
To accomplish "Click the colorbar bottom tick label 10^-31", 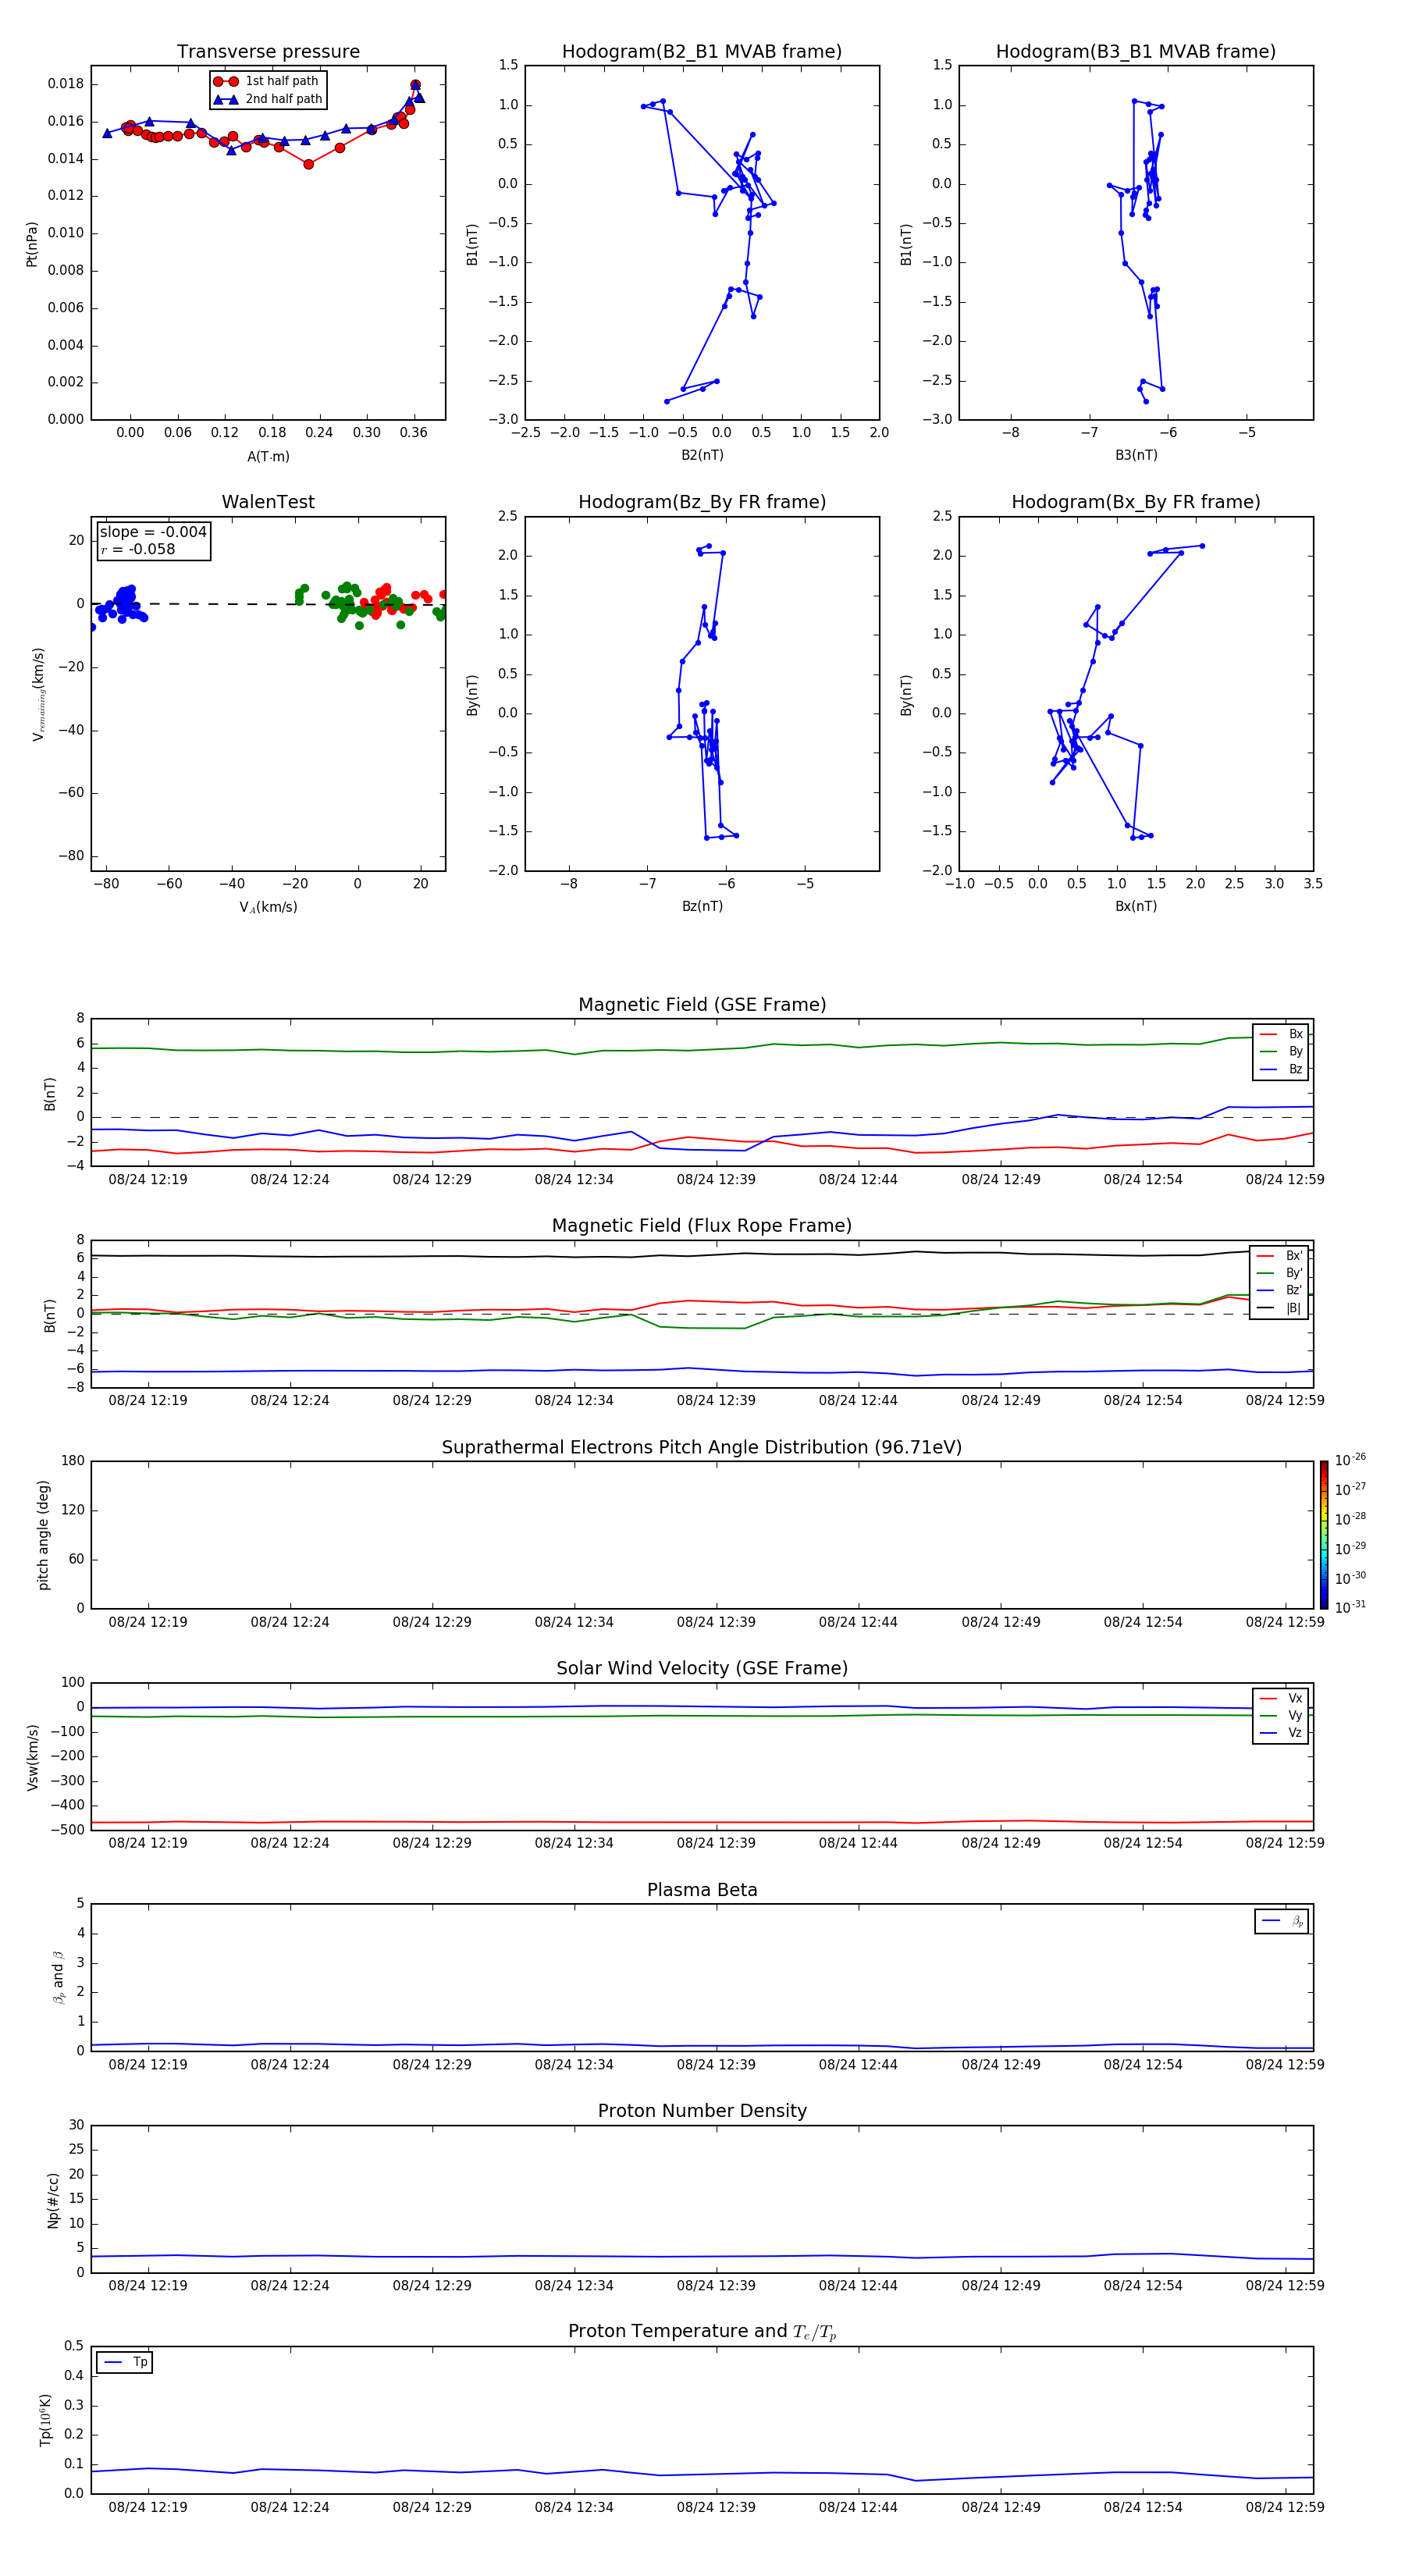I will (1350, 1607).
